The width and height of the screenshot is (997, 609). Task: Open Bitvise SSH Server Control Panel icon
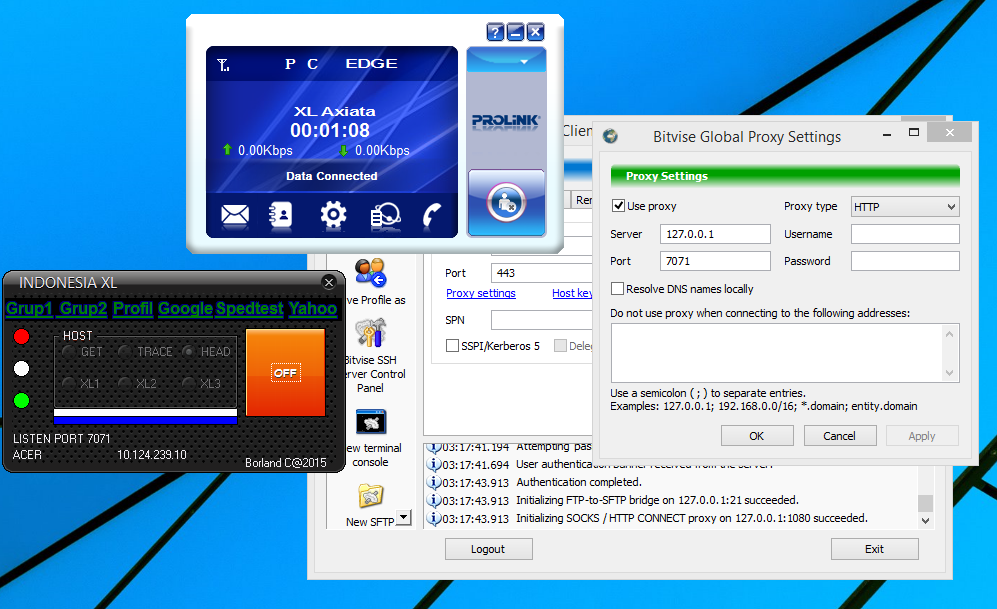tap(371, 332)
